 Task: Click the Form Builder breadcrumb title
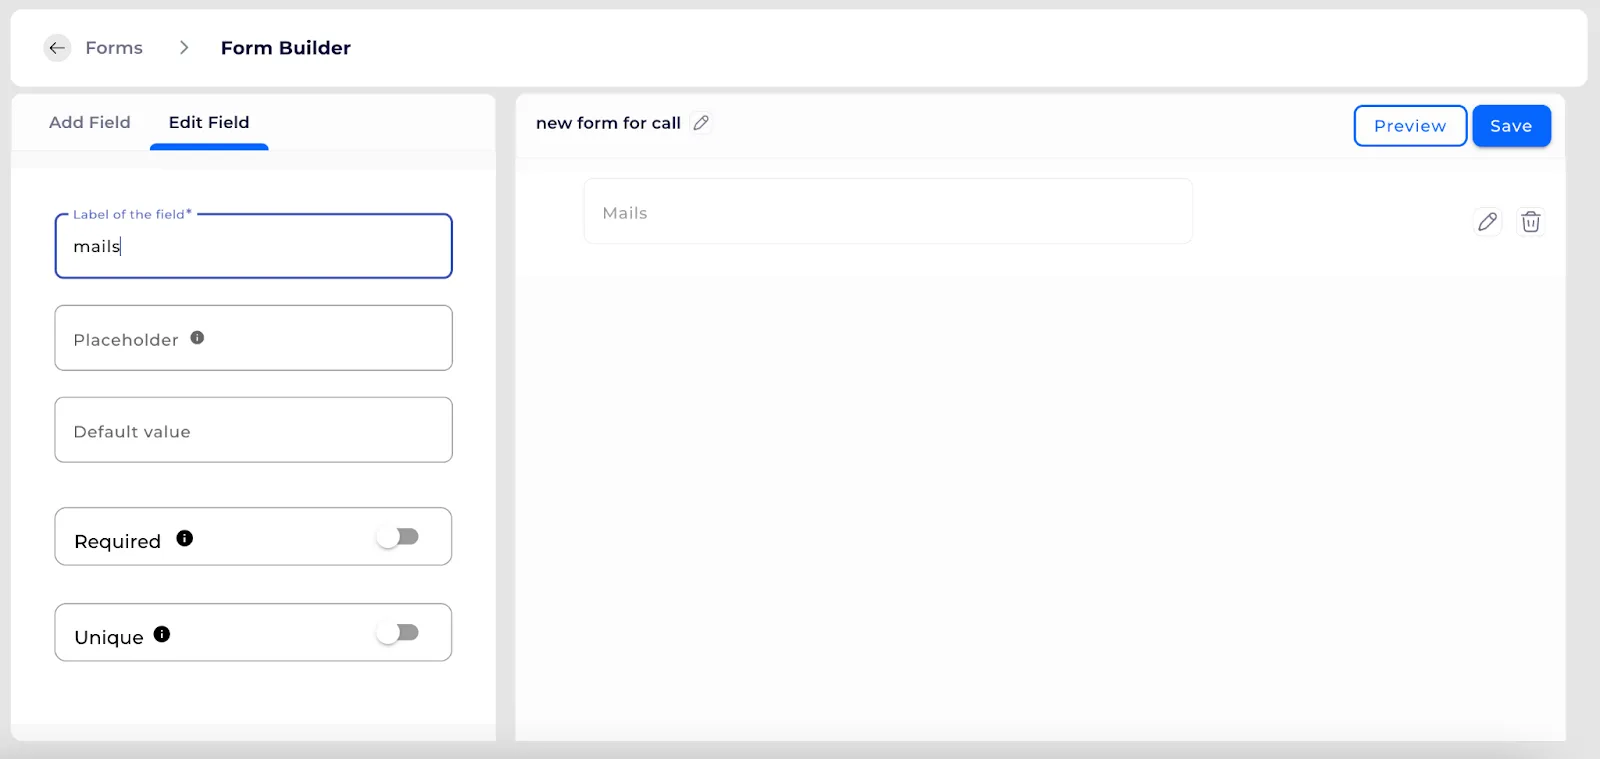(x=286, y=48)
